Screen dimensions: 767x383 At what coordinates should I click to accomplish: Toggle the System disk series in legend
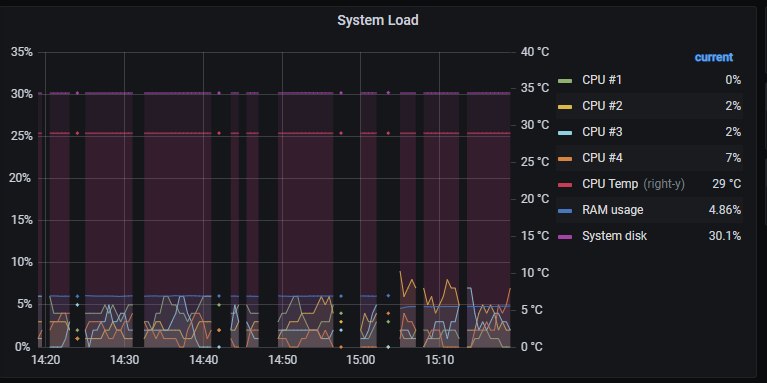(x=614, y=236)
